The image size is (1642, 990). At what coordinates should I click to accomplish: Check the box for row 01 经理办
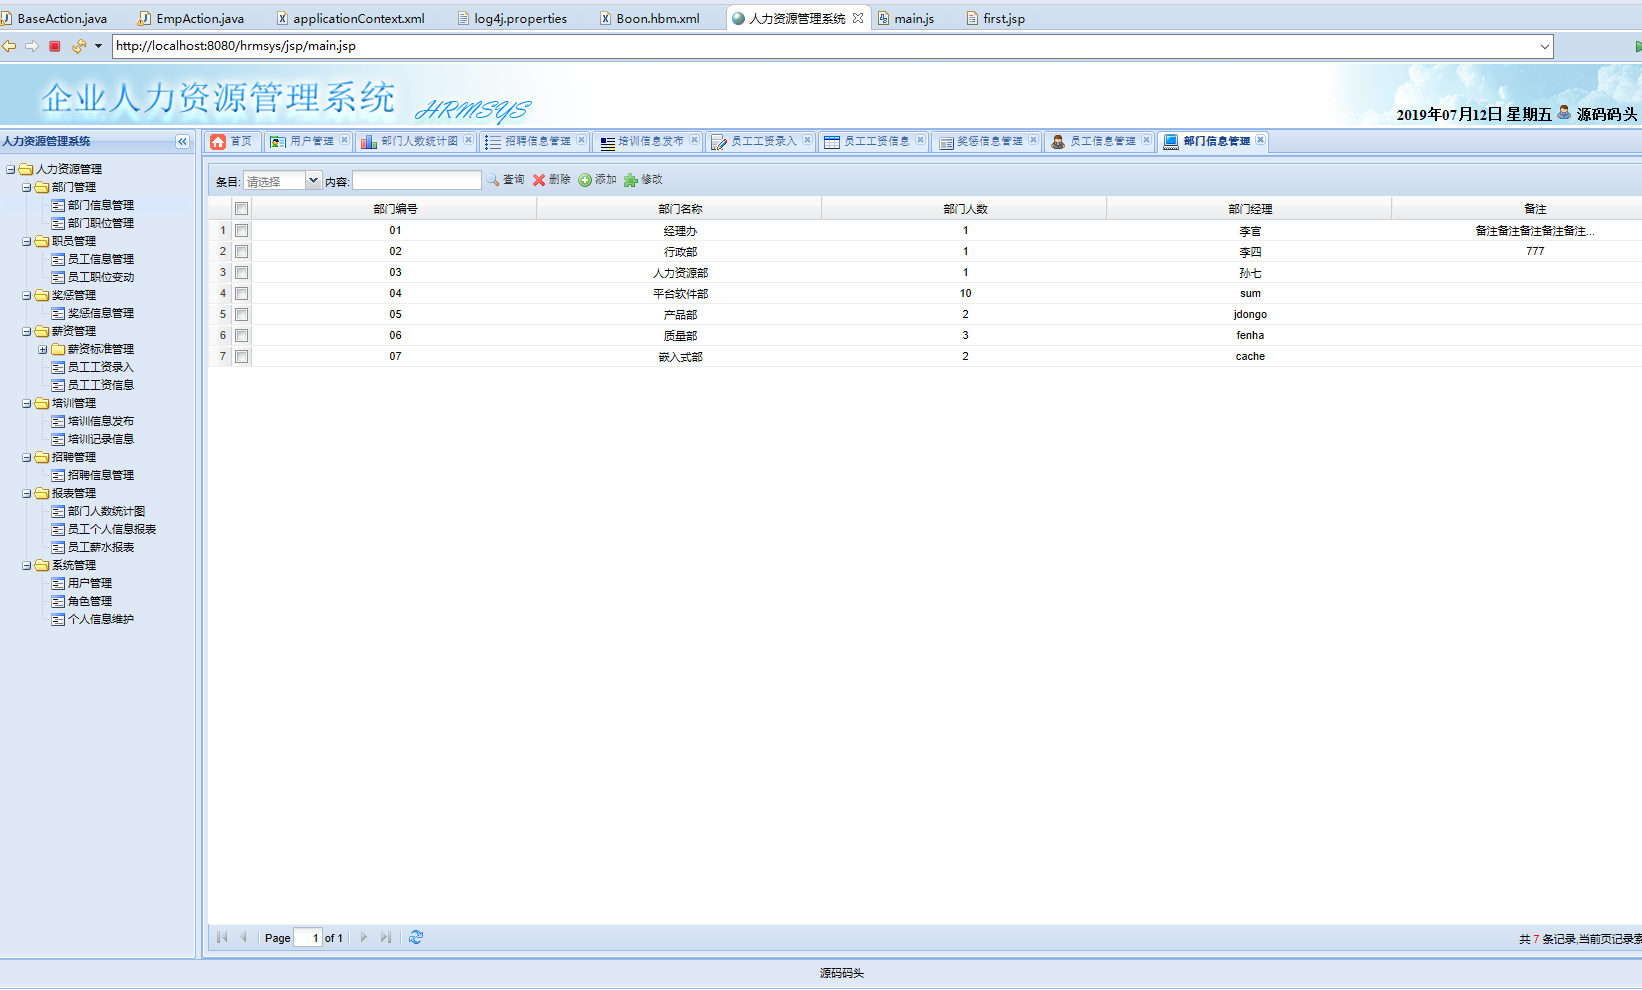241,231
